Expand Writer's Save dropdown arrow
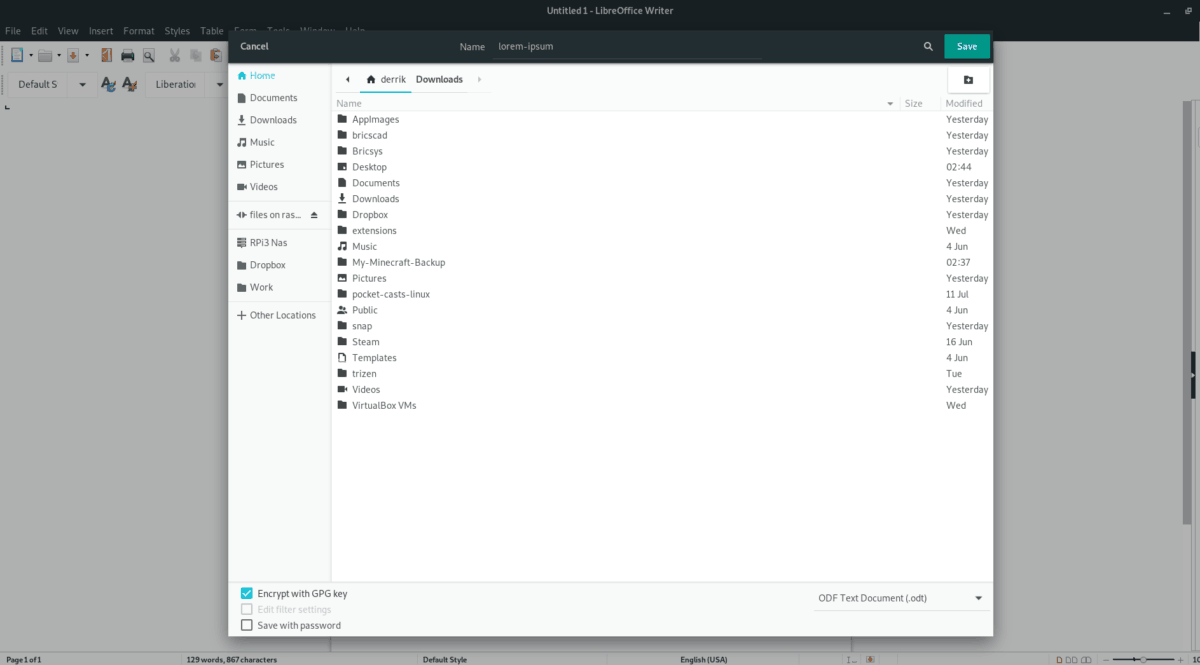Viewport: 1200px width, 665px height. (87, 55)
